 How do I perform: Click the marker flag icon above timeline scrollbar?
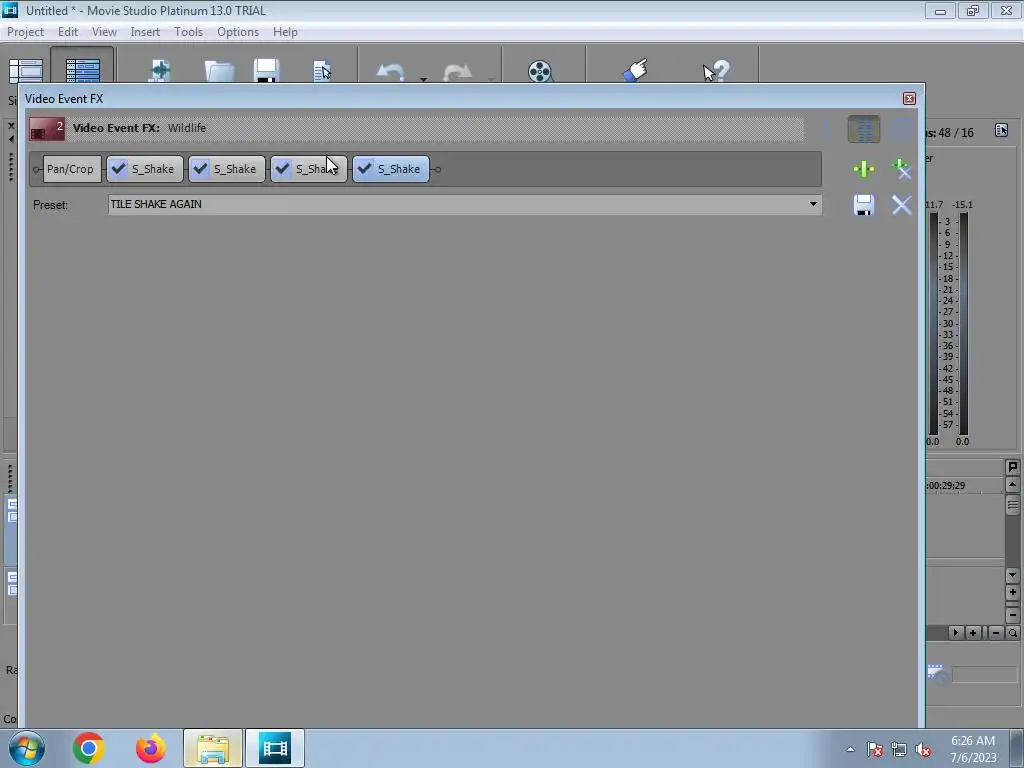point(1012,467)
